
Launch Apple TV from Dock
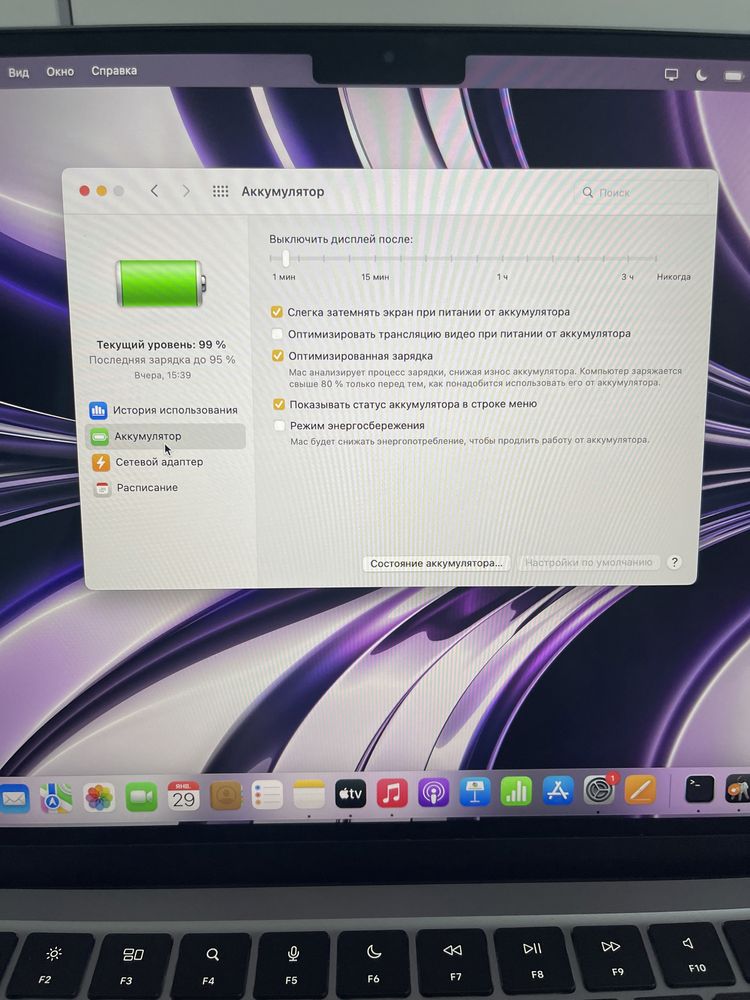pyautogui.click(x=351, y=794)
